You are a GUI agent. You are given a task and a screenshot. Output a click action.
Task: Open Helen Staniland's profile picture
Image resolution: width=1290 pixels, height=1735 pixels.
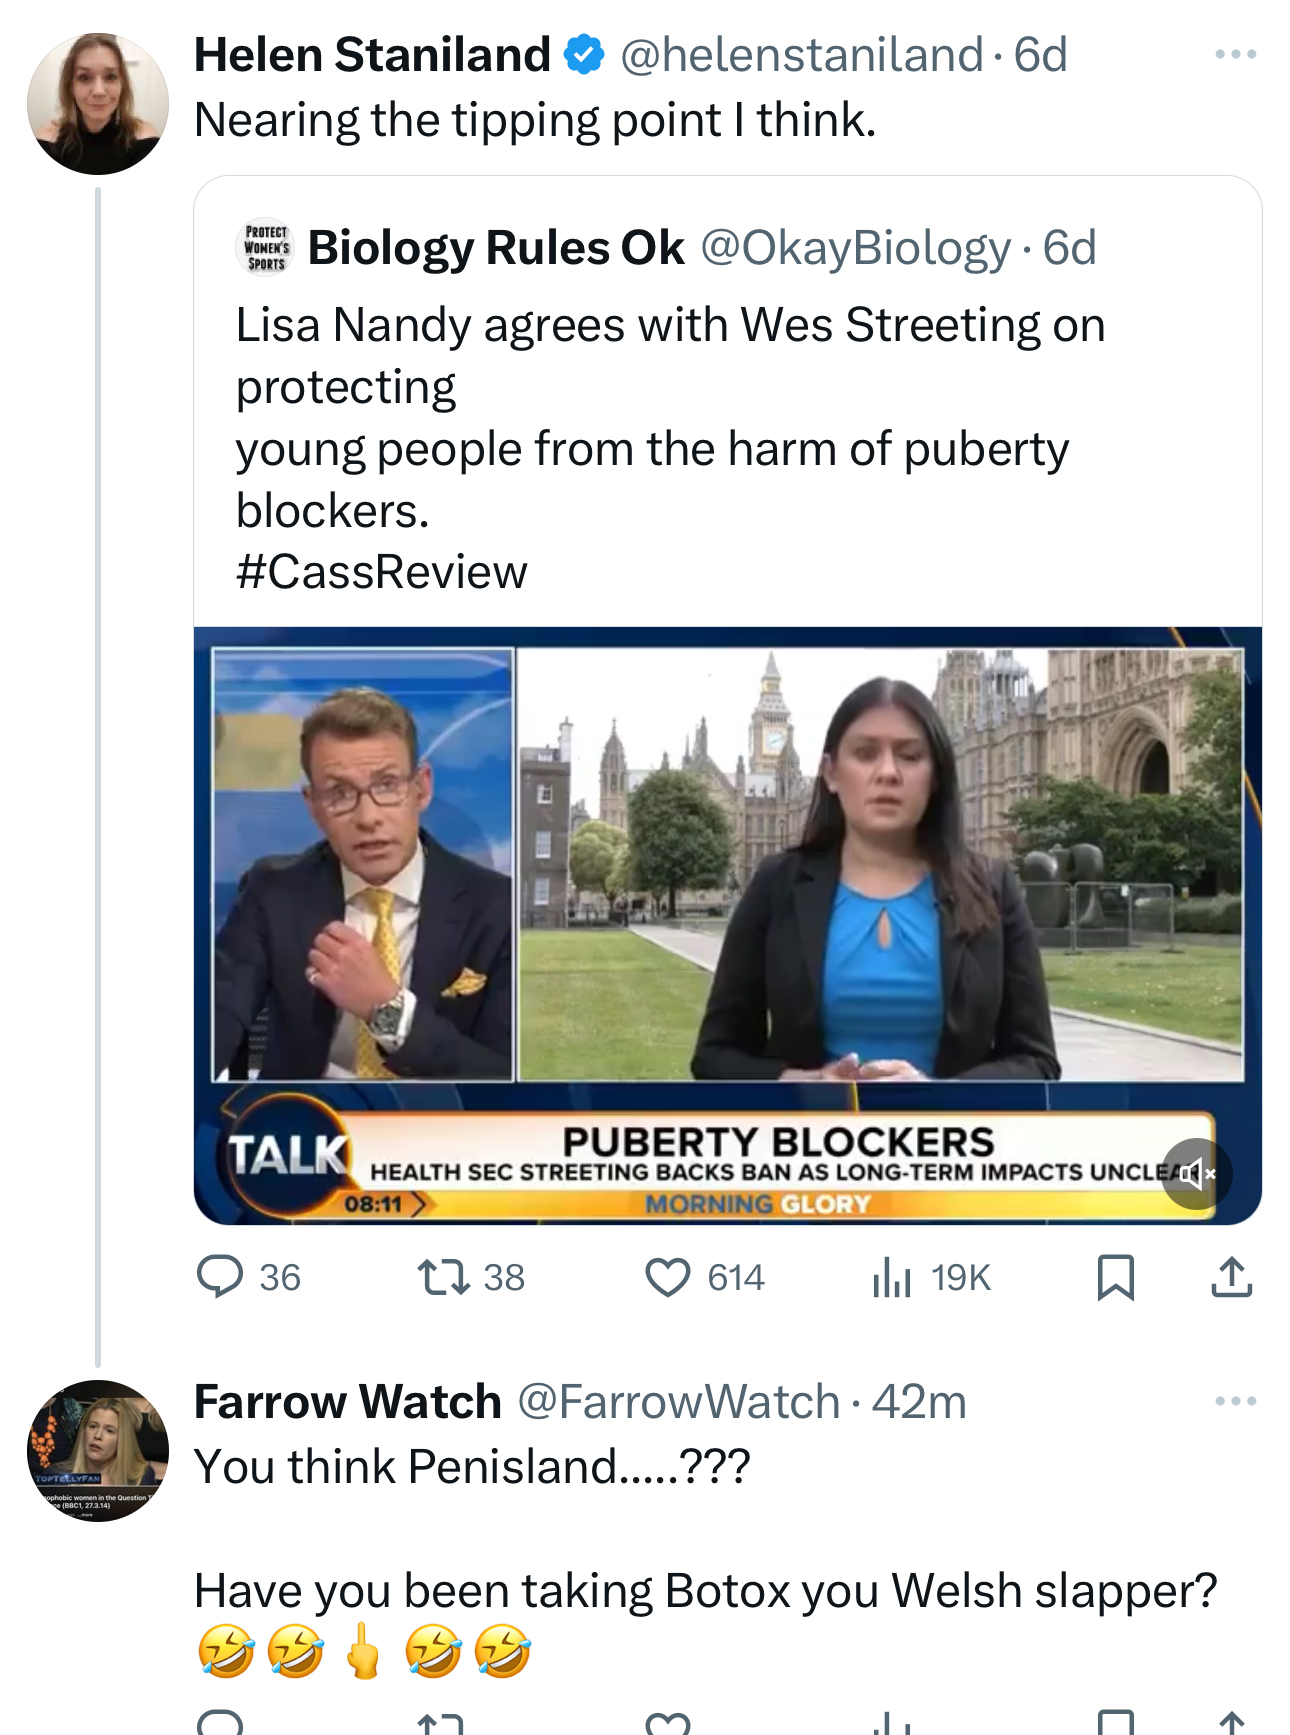[98, 104]
